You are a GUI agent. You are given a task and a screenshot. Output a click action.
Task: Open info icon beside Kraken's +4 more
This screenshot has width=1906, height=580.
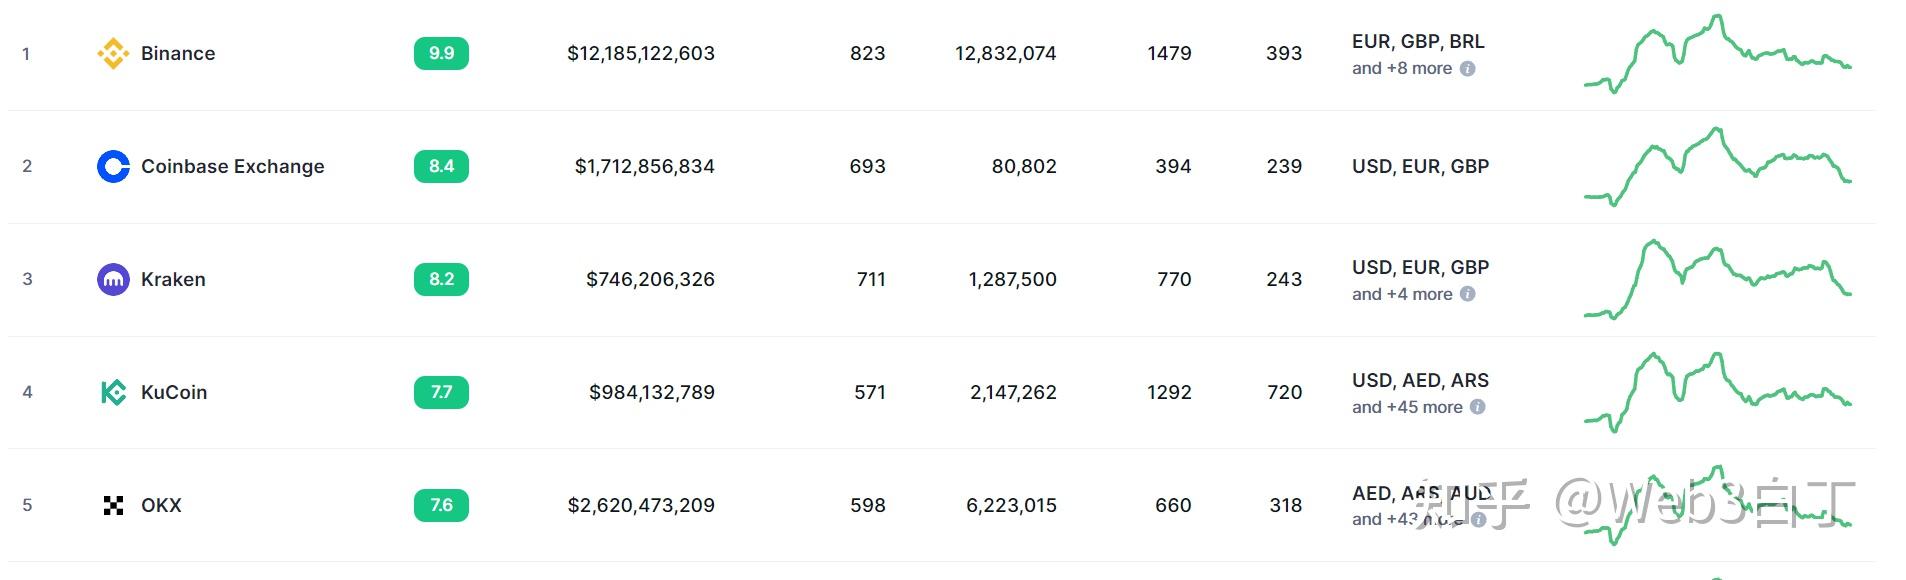1467,294
